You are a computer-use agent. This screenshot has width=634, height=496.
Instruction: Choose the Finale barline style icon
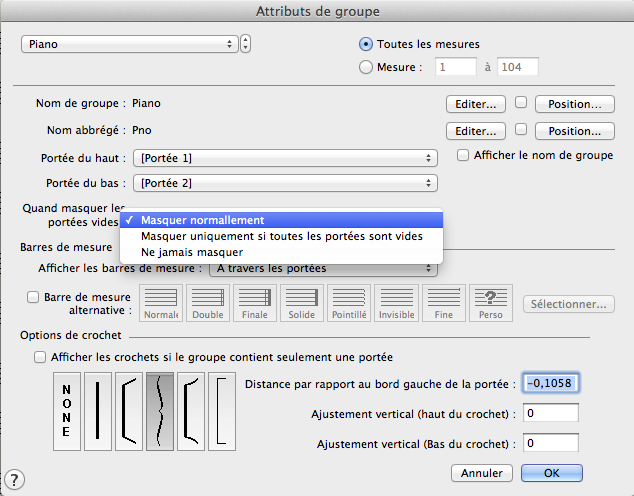tap(256, 303)
